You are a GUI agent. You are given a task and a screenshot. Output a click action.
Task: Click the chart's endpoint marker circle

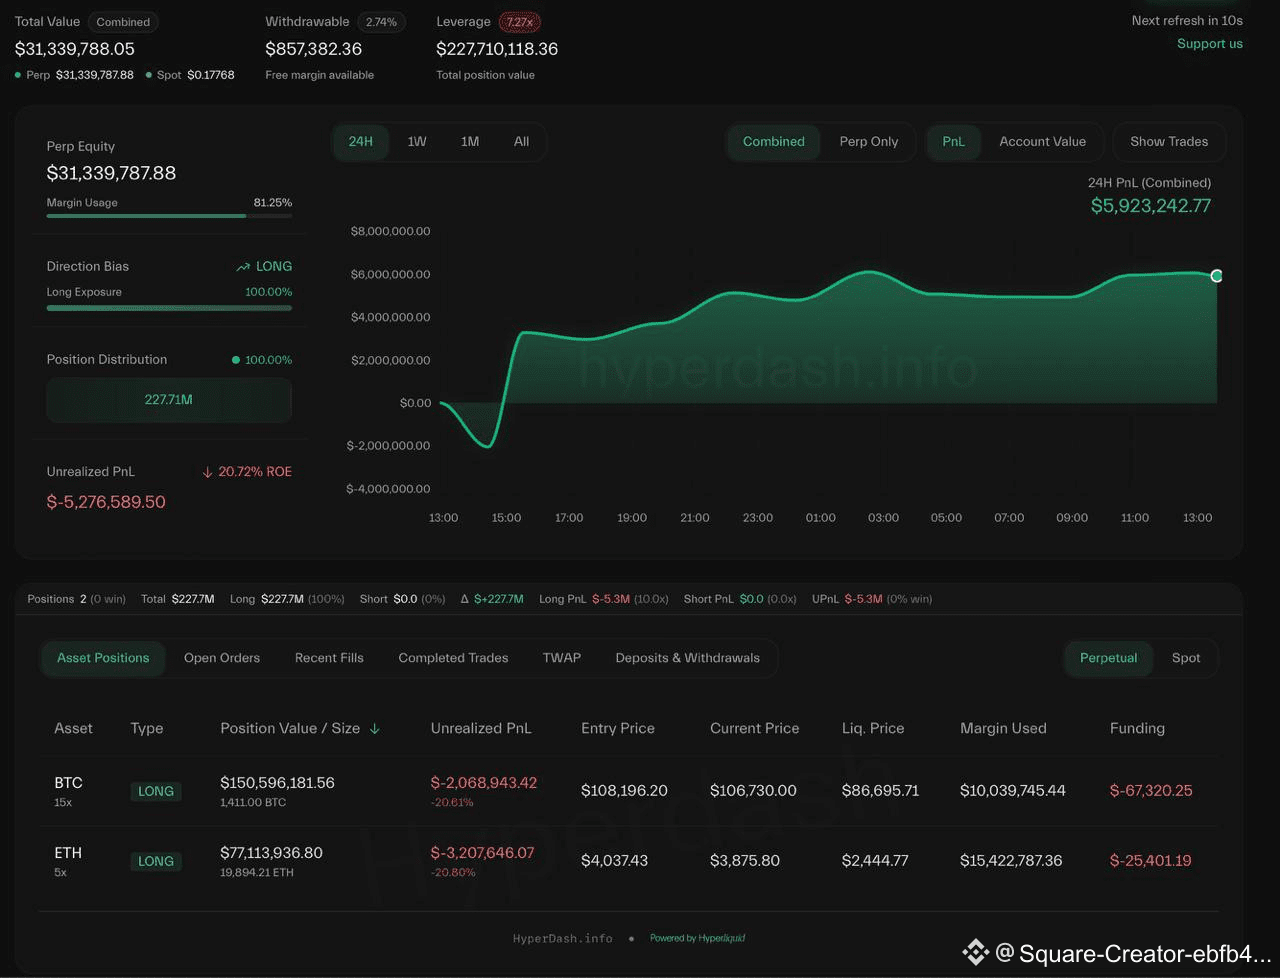(x=1216, y=276)
